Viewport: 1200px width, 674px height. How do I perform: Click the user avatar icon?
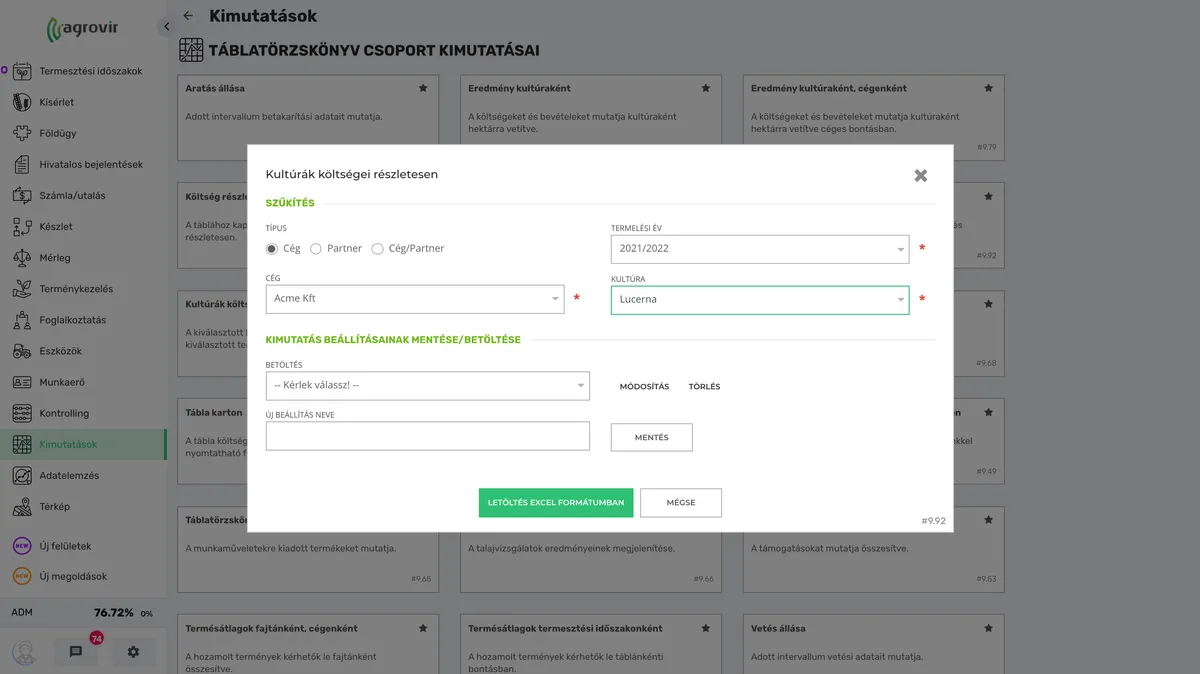point(23,652)
